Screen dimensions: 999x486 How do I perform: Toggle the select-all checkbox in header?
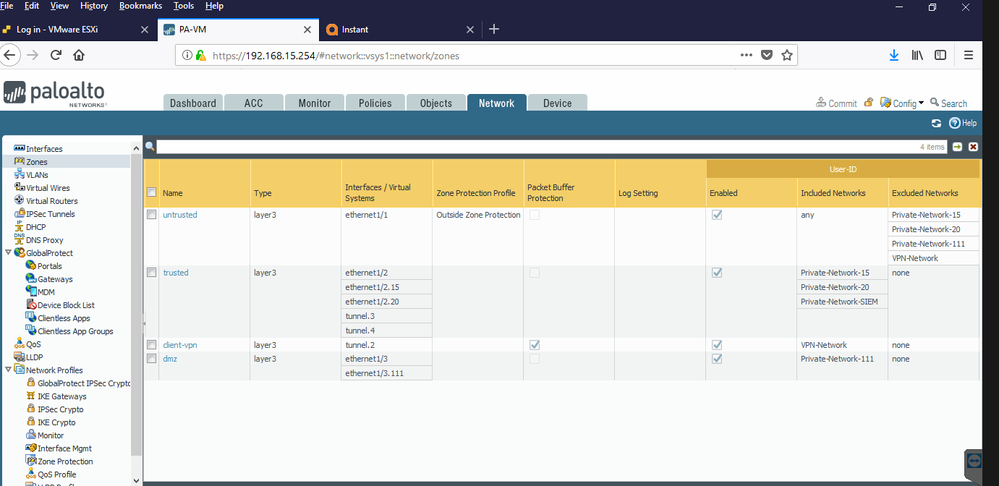tap(152, 192)
